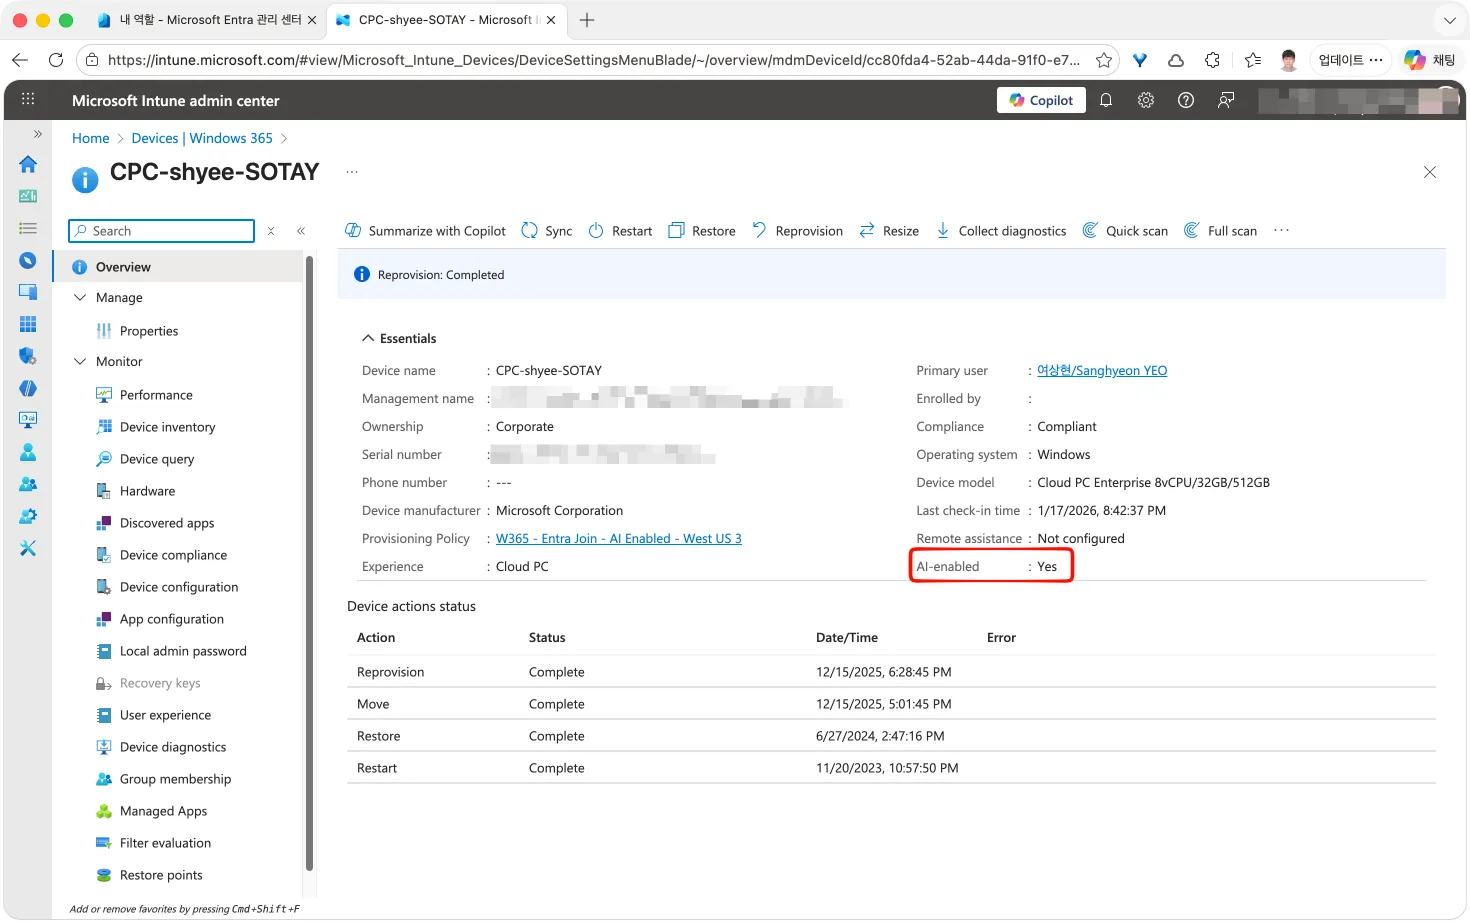This screenshot has height=923, width=1470.
Task: Open the portal settings gear
Action: point(1146,100)
